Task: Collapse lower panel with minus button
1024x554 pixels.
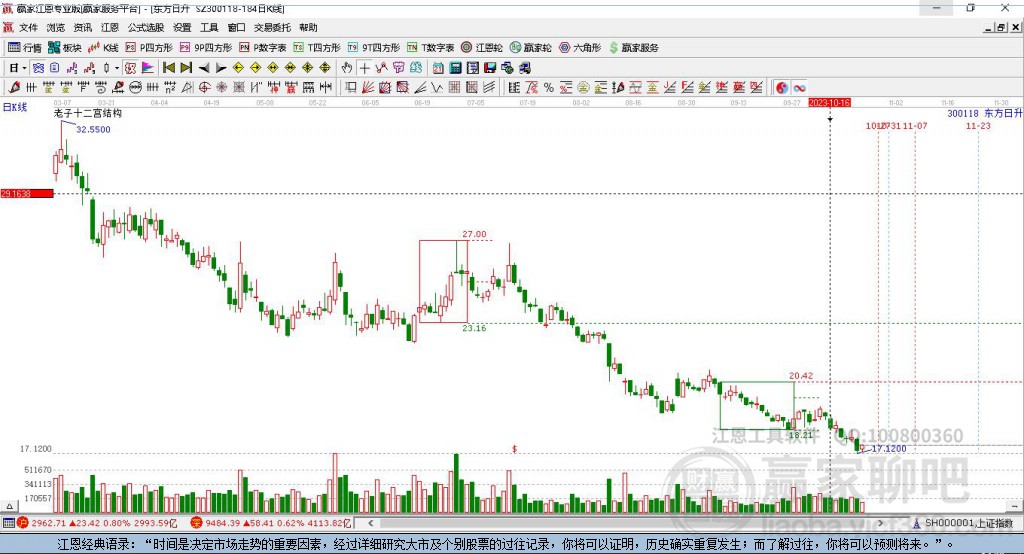Action: (x=1014, y=506)
